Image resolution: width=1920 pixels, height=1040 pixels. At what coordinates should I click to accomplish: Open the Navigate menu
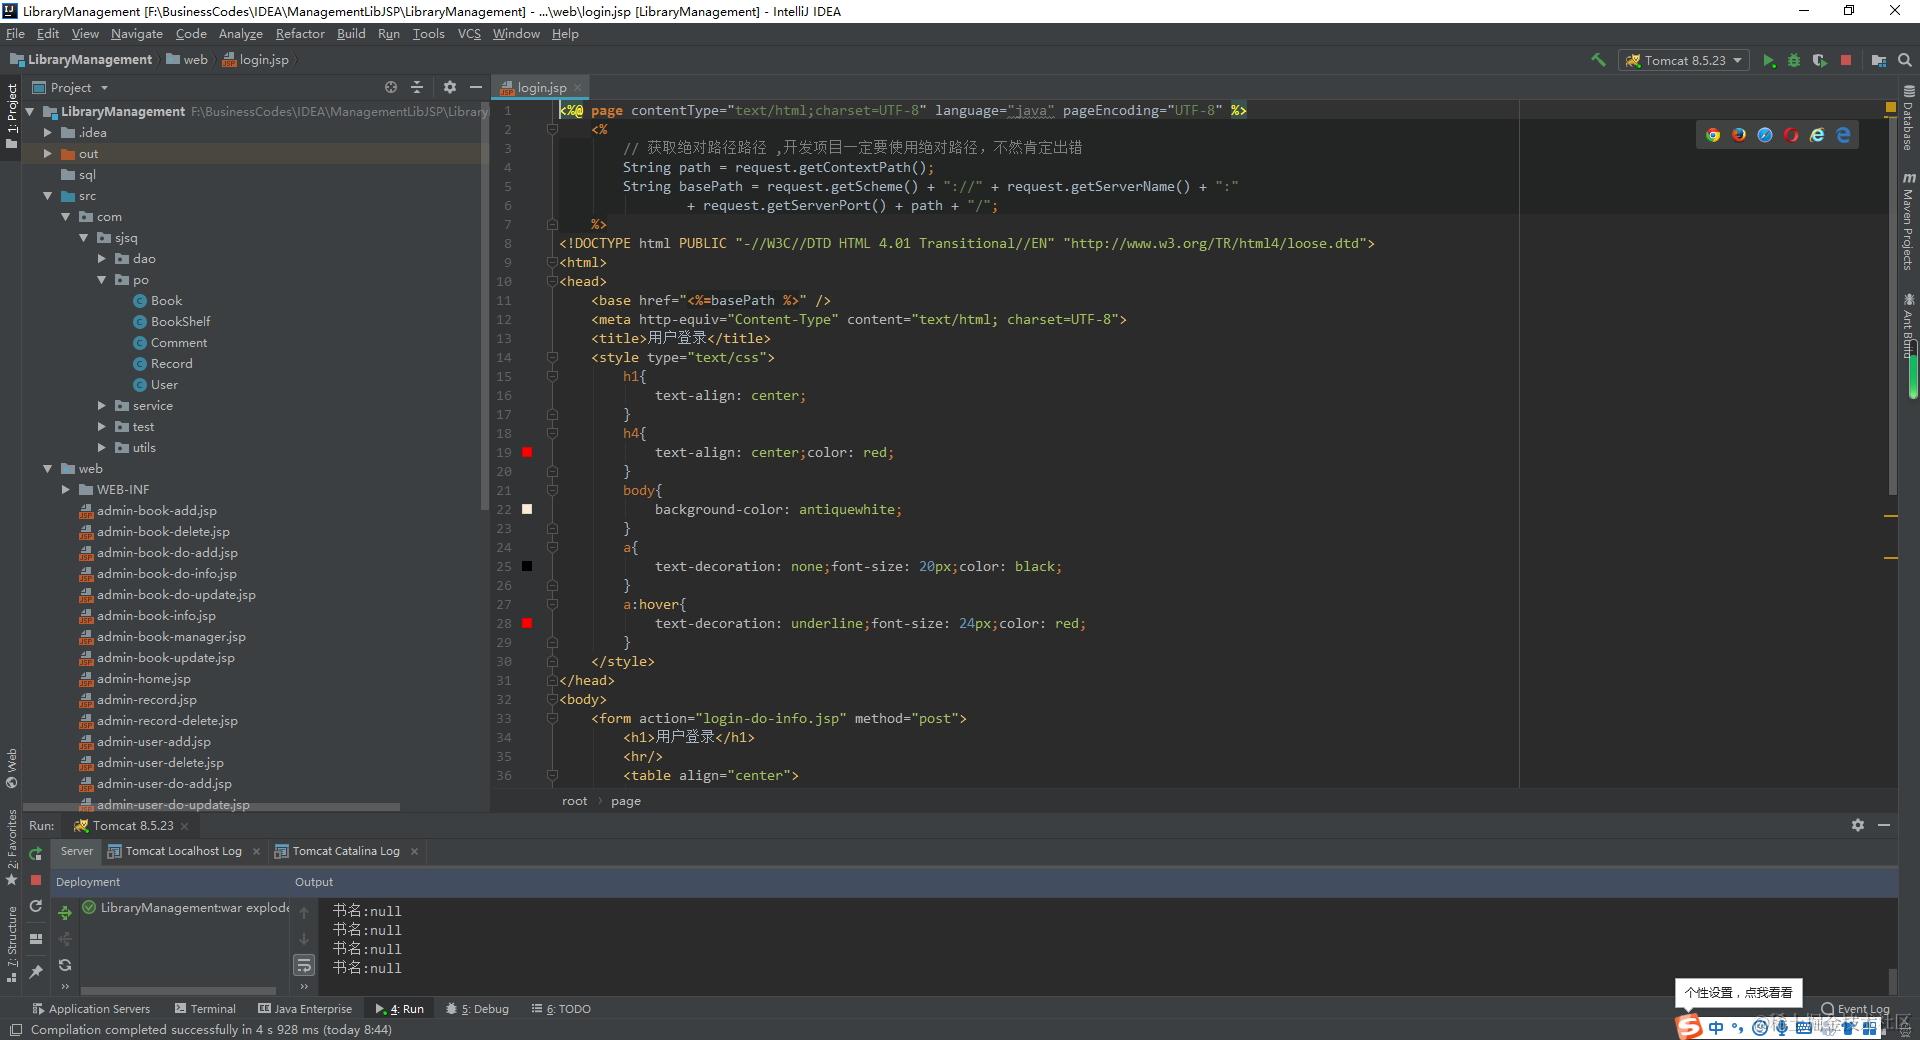pos(137,34)
